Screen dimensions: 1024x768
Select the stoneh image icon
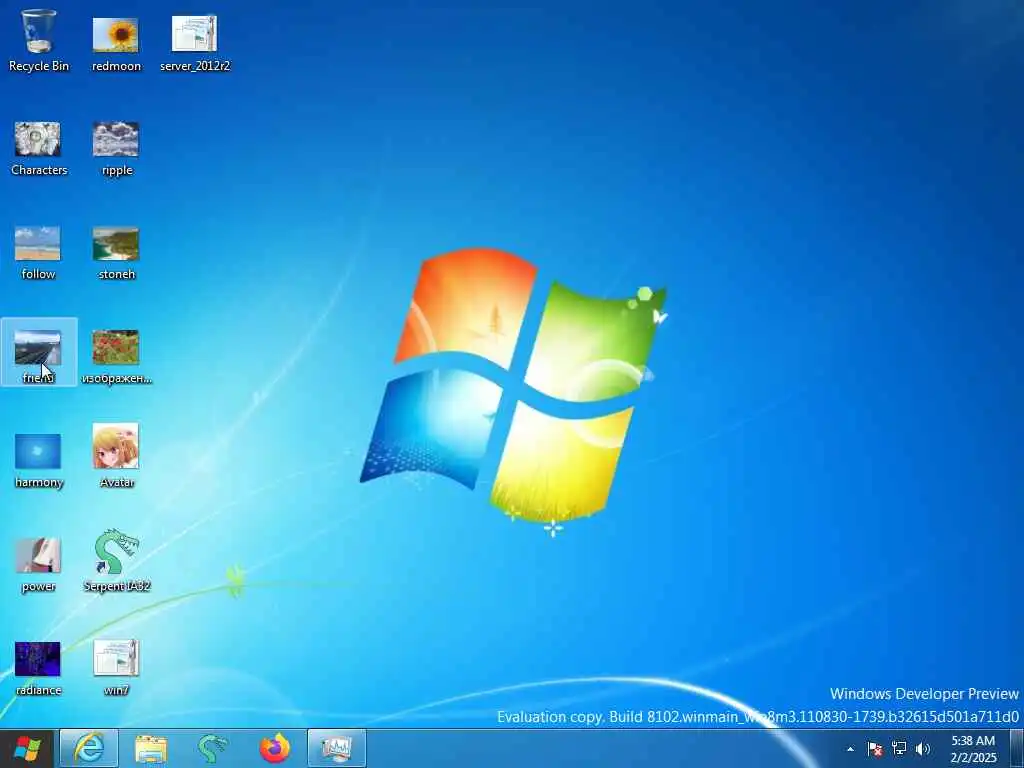tap(116, 253)
